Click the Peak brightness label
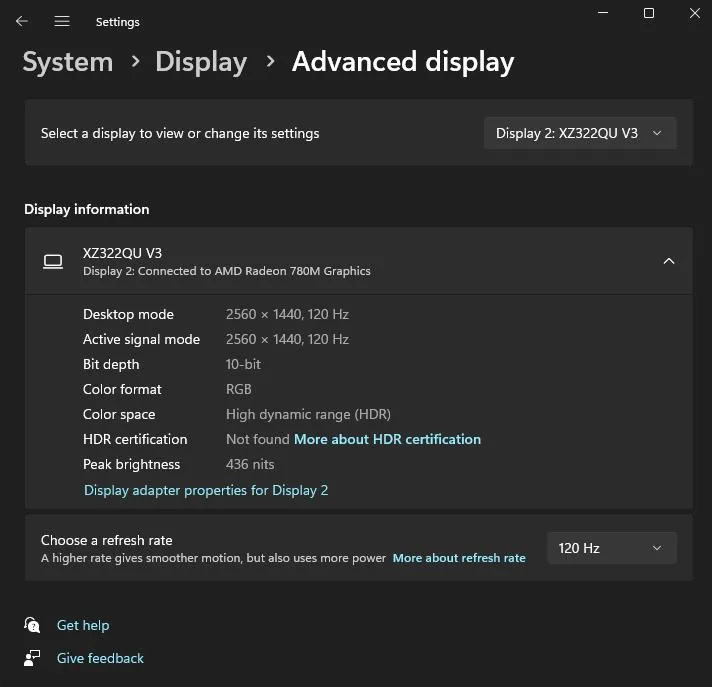712x687 pixels. [x=131, y=464]
